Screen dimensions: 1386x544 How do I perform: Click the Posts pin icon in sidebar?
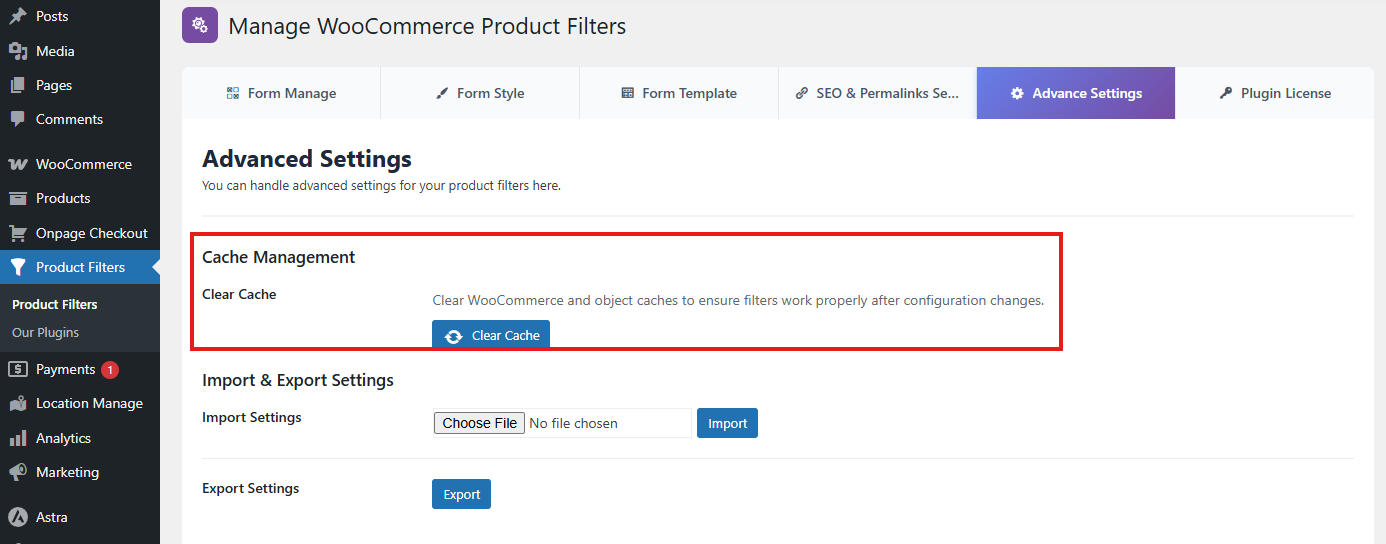pyautogui.click(x=18, y=16)
